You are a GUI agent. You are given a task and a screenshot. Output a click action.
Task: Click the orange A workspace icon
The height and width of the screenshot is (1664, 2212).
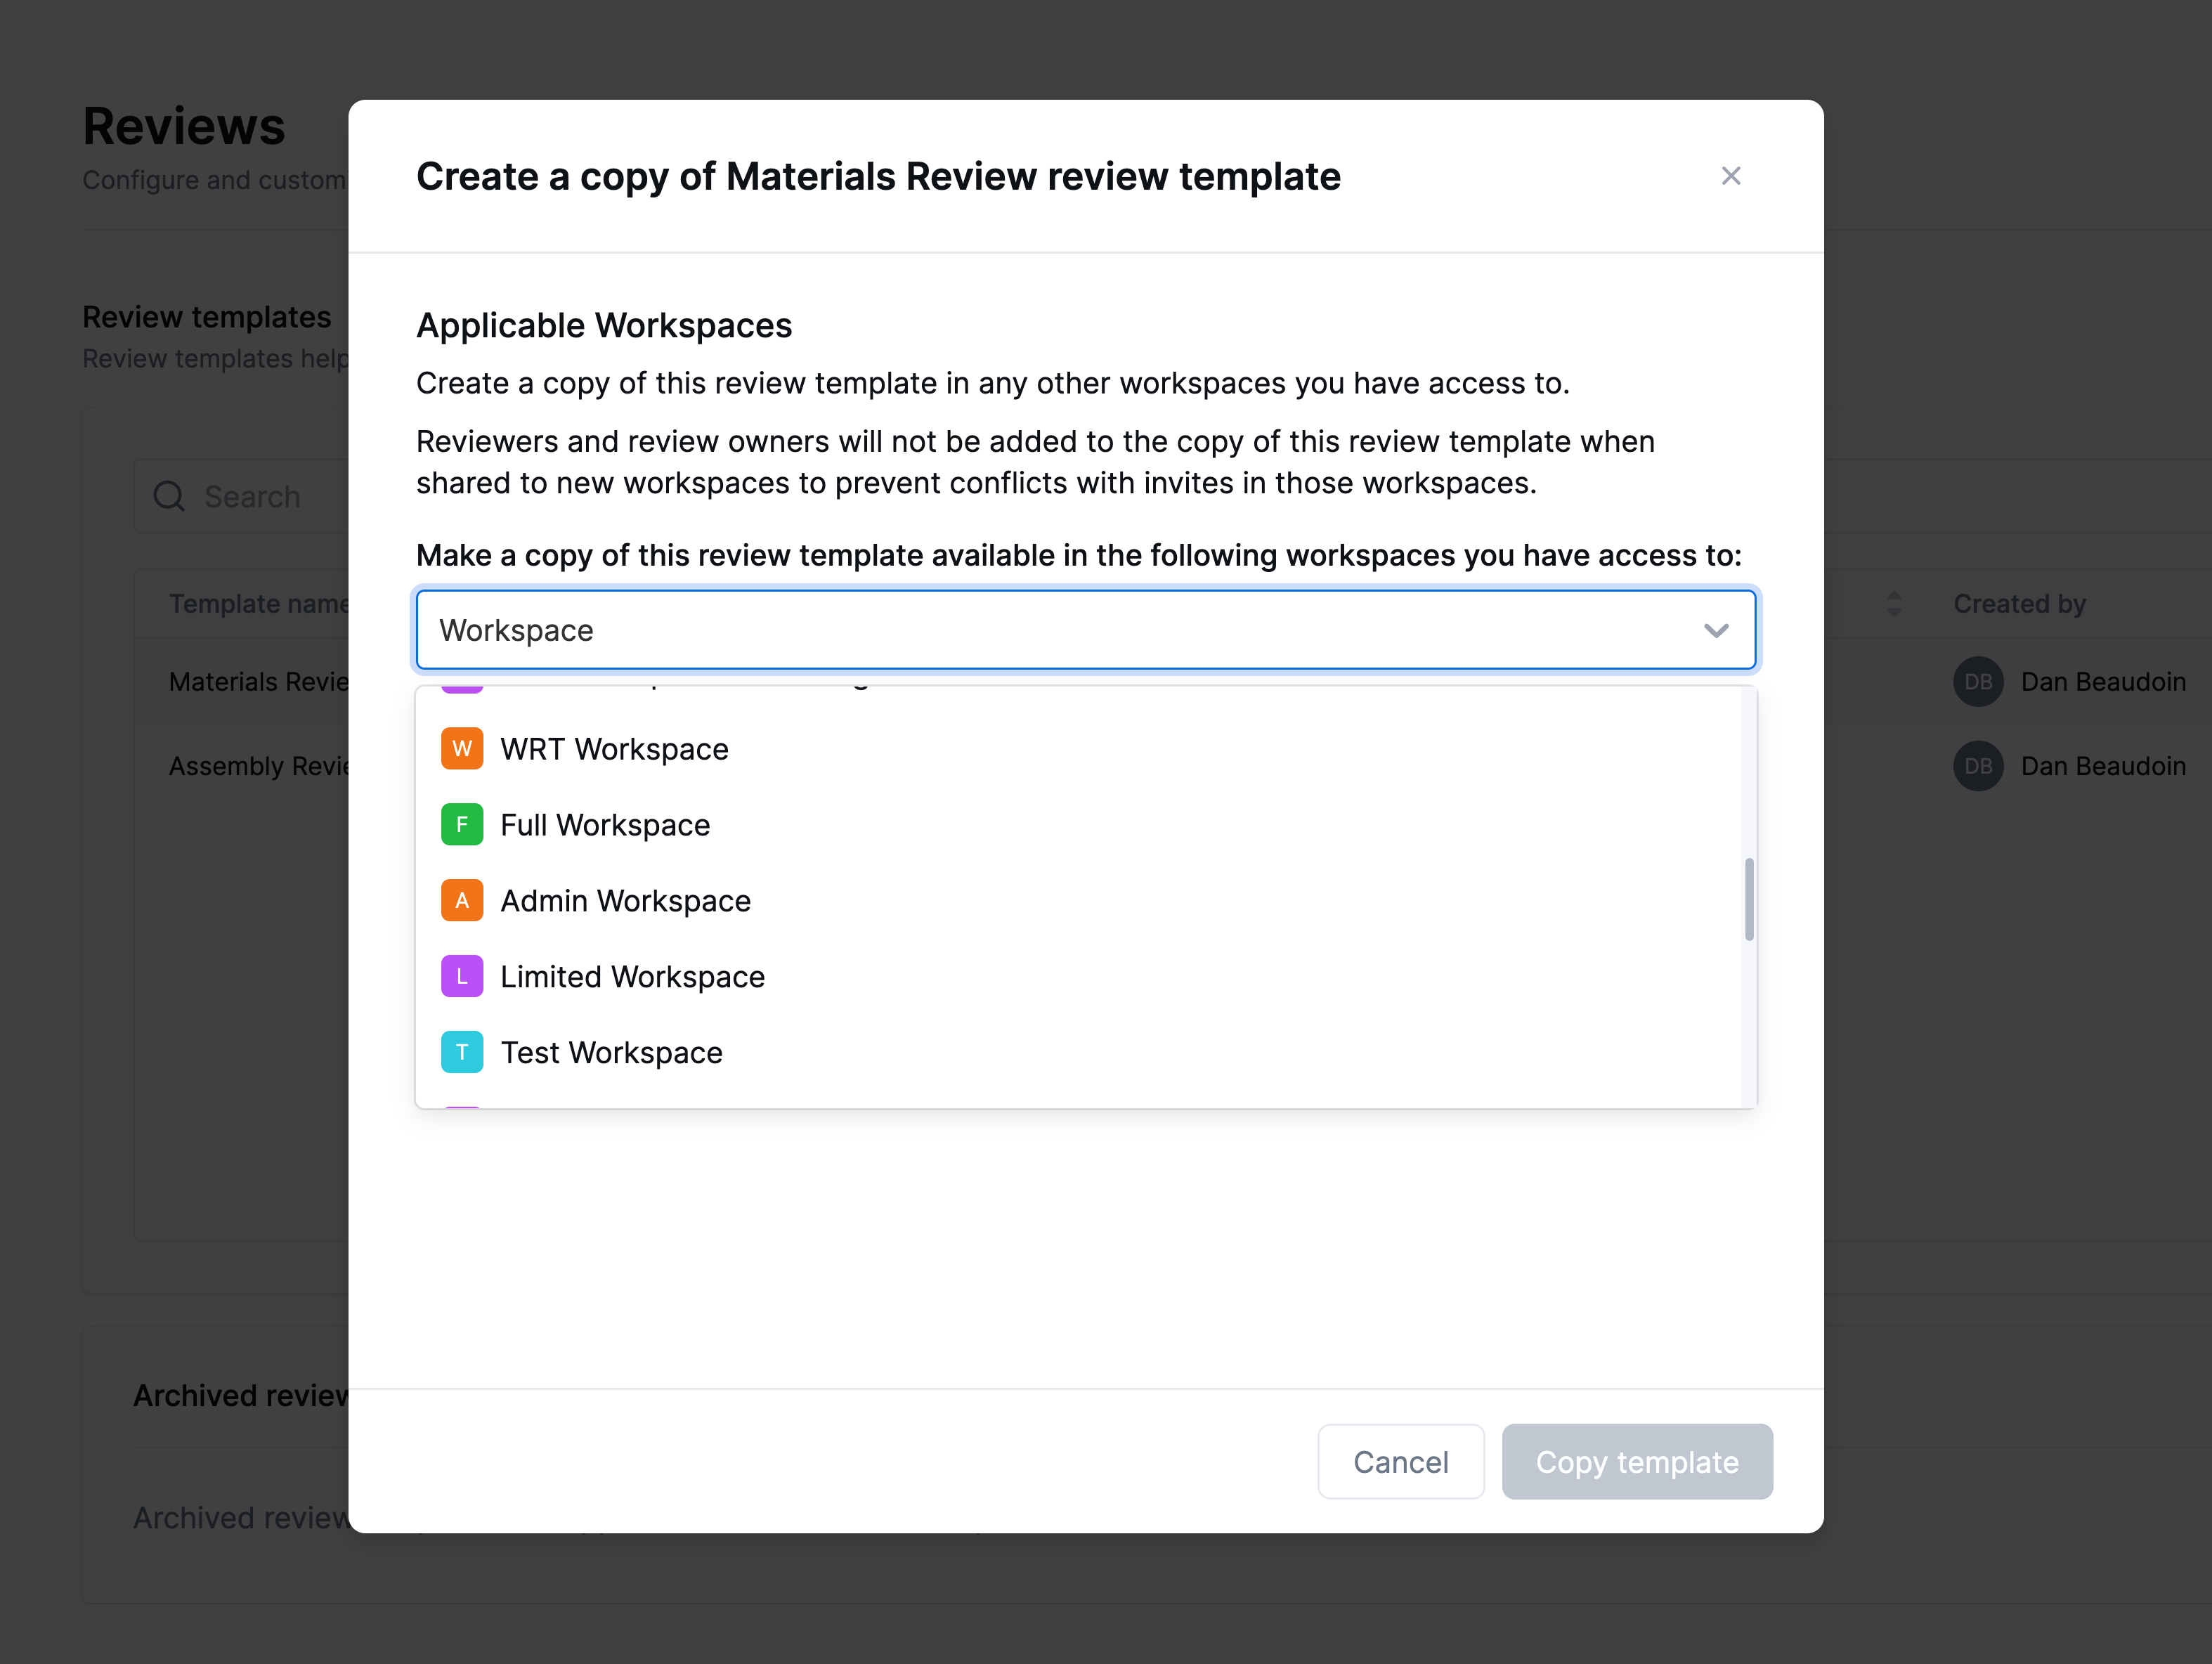pyautogui.click(x=462, y=901)
